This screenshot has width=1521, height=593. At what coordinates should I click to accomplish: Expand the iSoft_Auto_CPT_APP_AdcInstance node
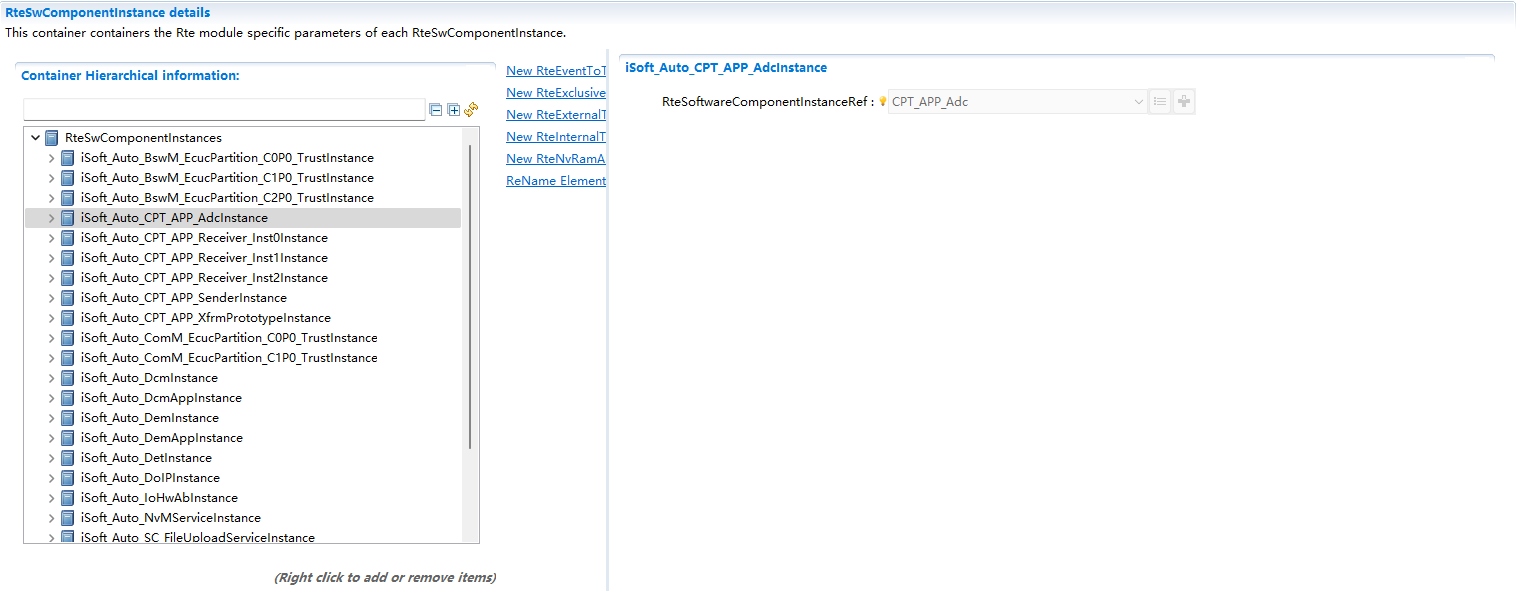pyautogui.click(x=52, y=218)
